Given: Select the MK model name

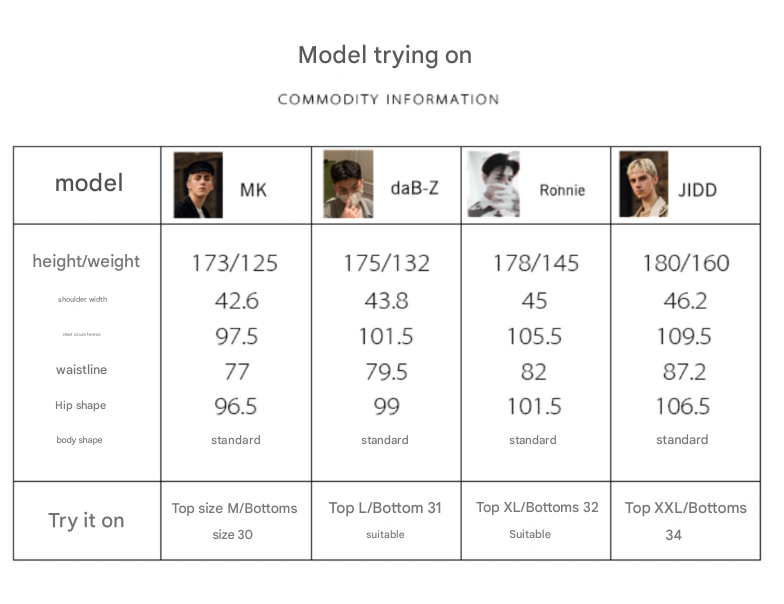Looking at the screenshot, I should coord(253,189).
